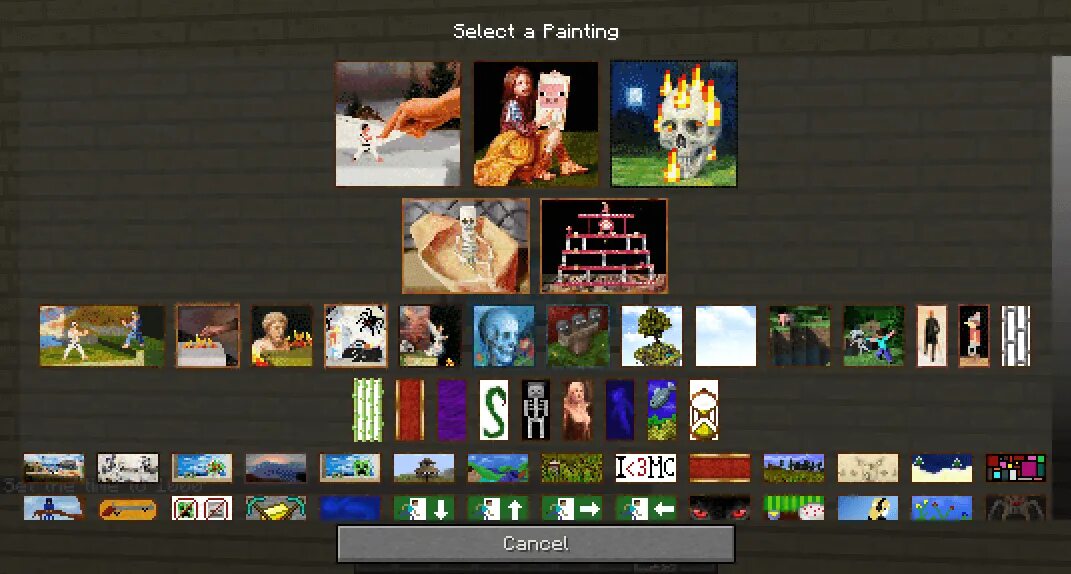This screenshot has height=574, width=1071.
Task: Select the down arrow exit sign painting
Action: 424,508
